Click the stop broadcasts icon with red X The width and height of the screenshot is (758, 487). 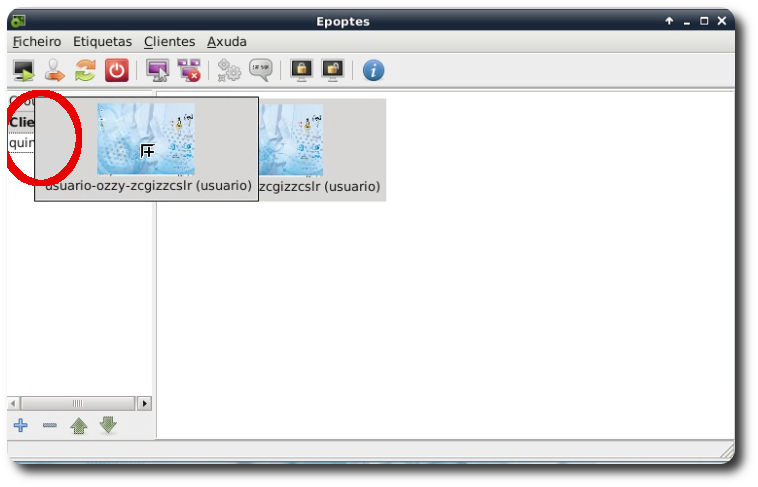(188, 70)
